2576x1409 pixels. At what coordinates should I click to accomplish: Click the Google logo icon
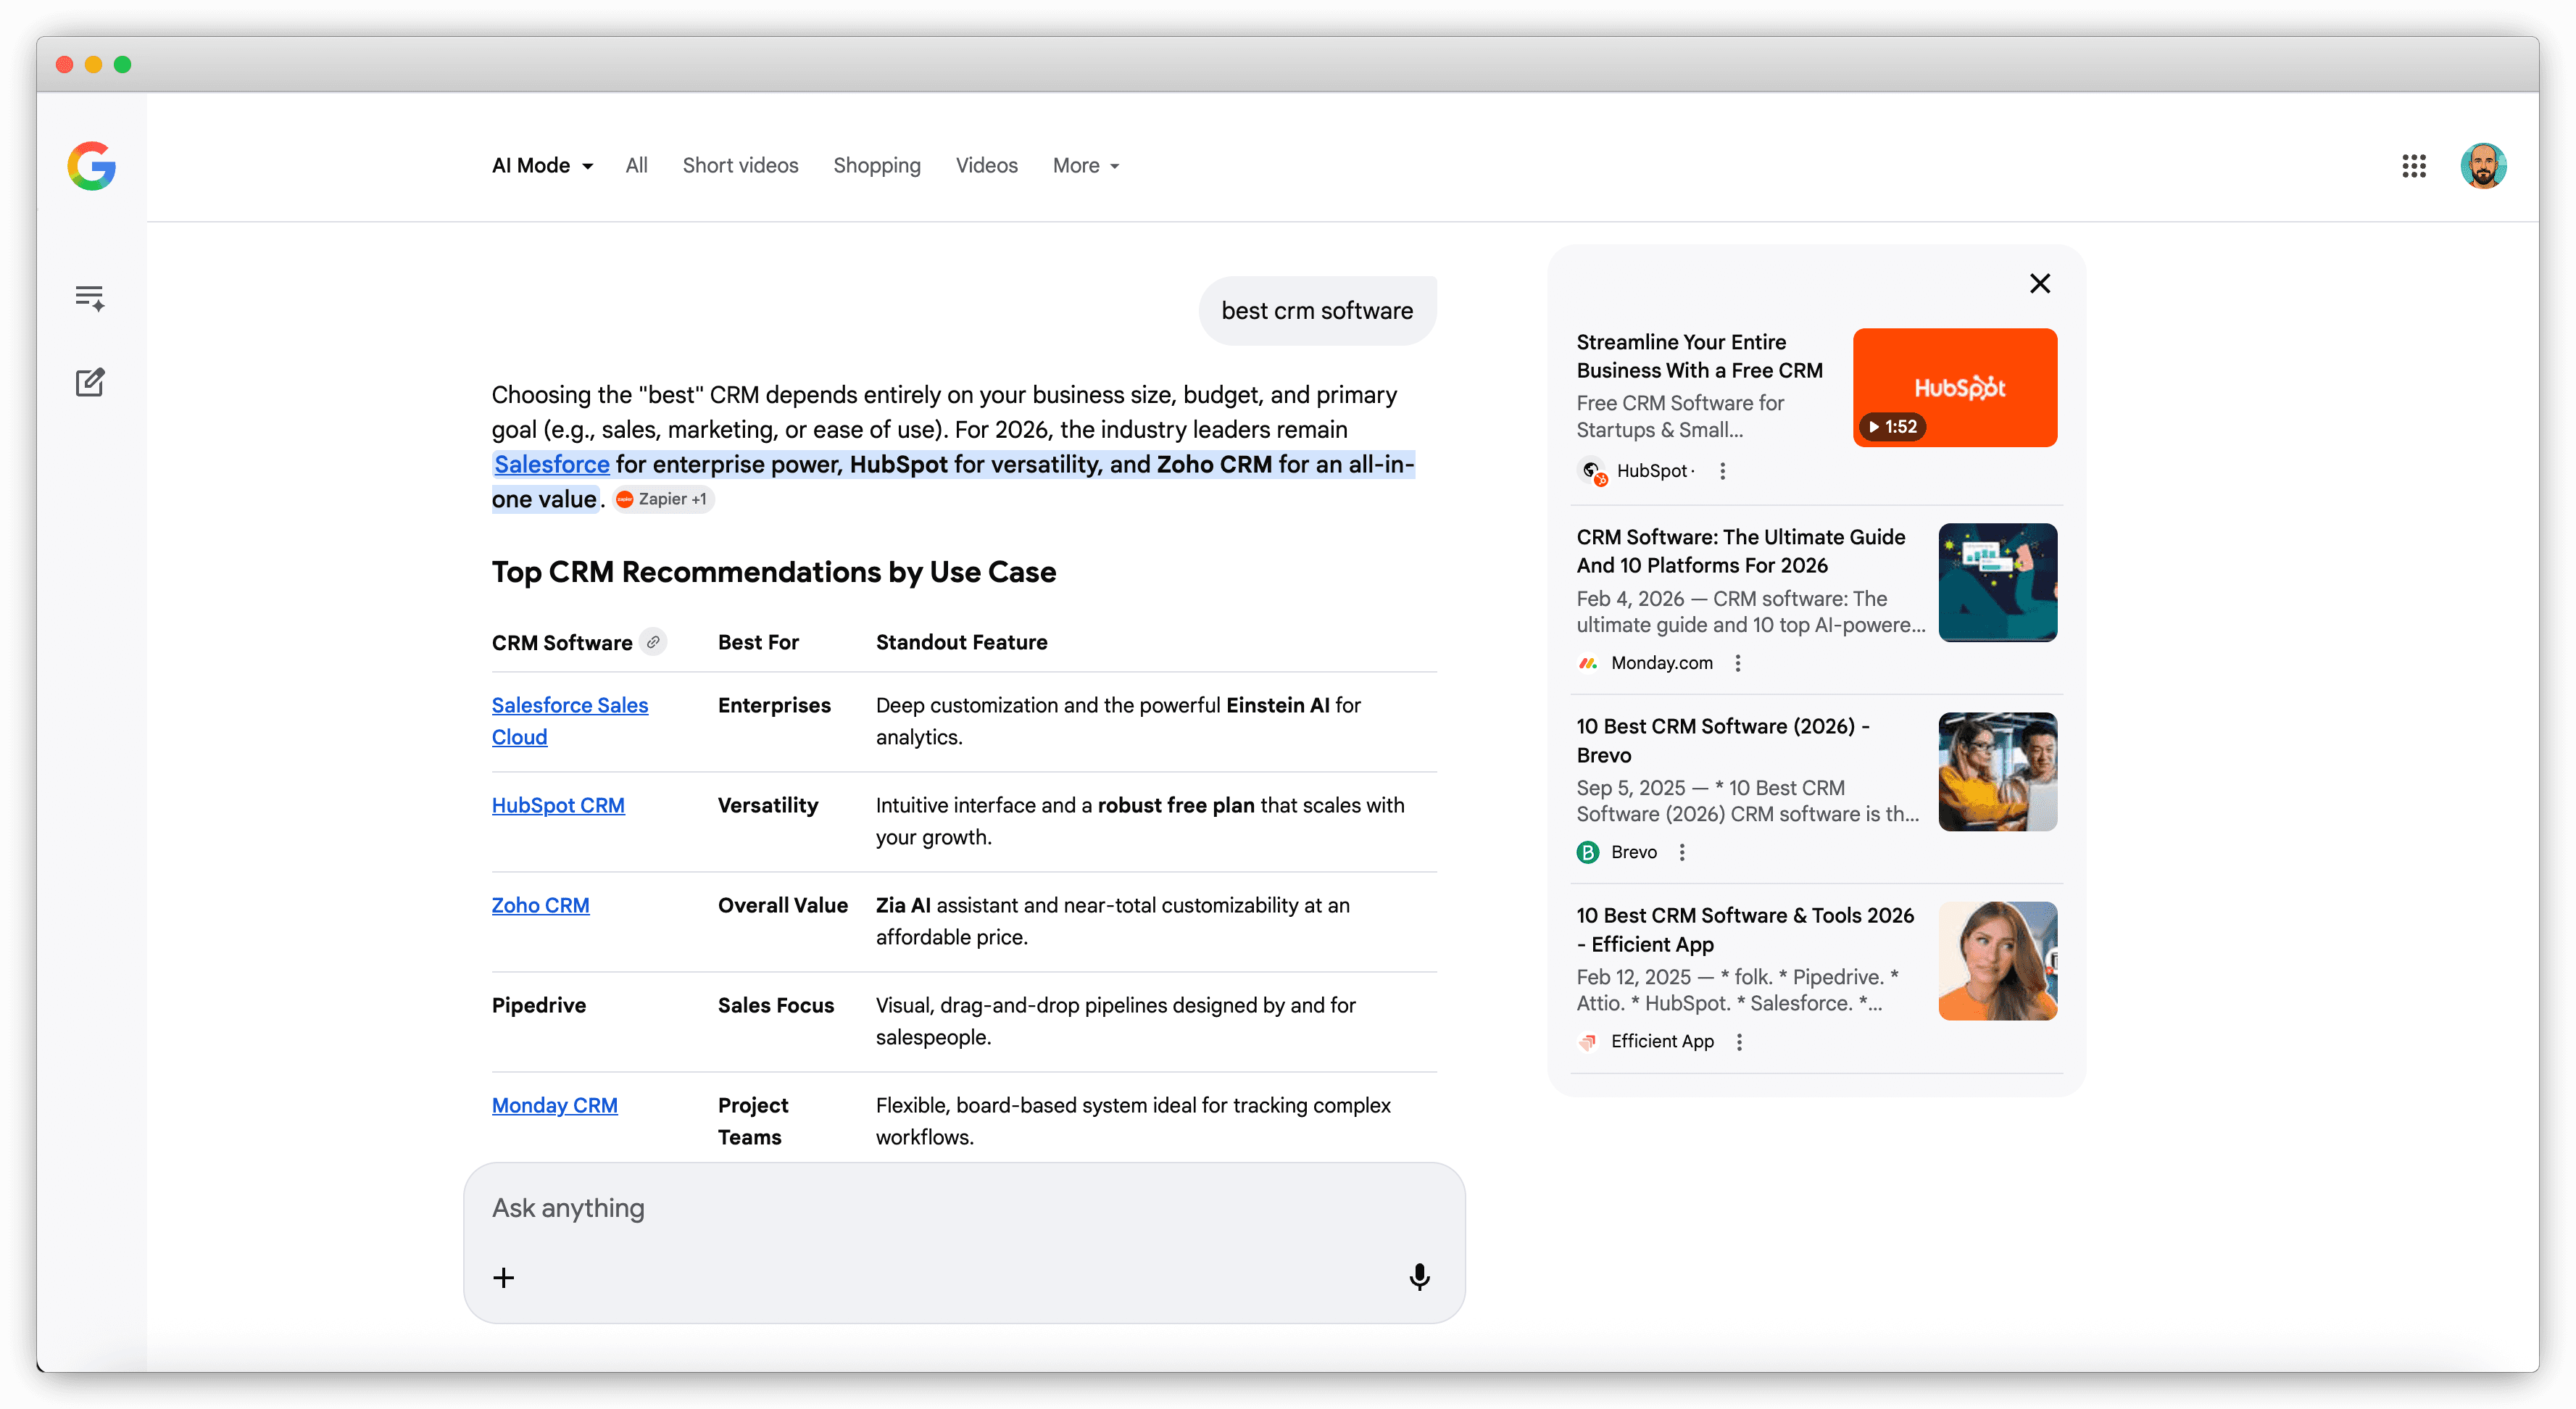(91, 166)
